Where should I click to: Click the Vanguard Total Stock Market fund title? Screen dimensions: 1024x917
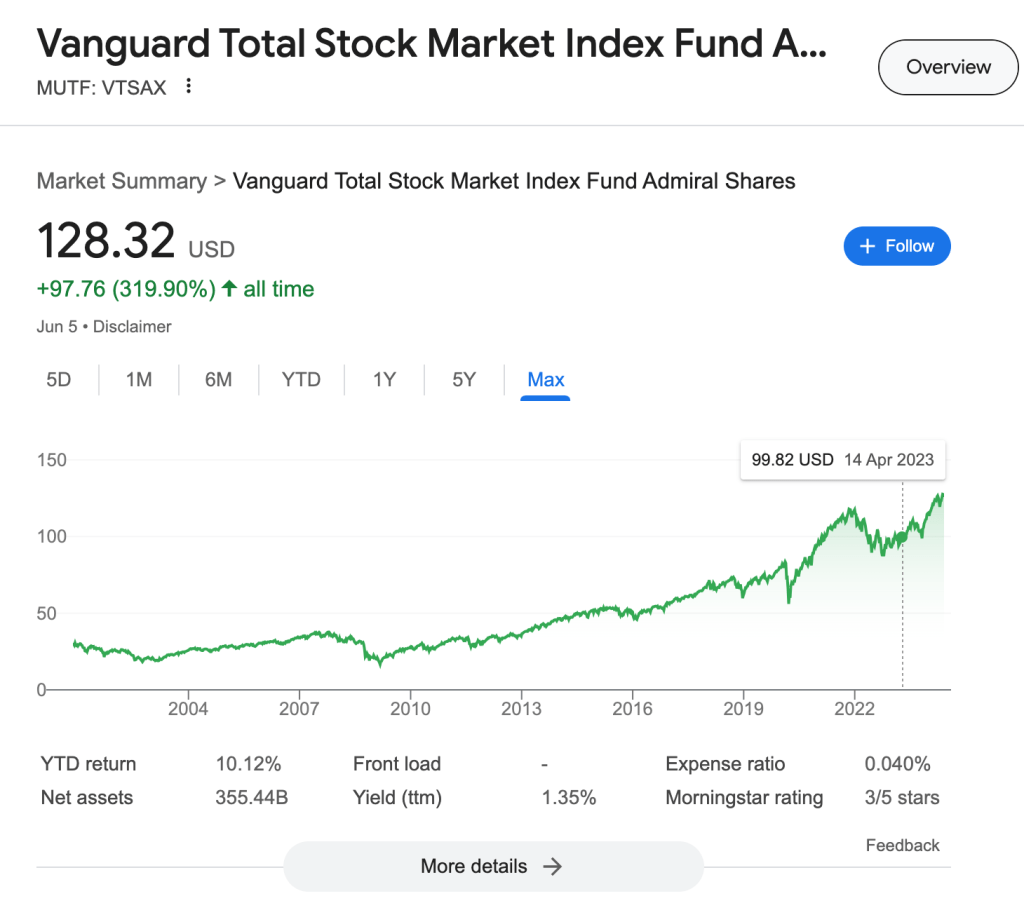[x=431, y=44]
